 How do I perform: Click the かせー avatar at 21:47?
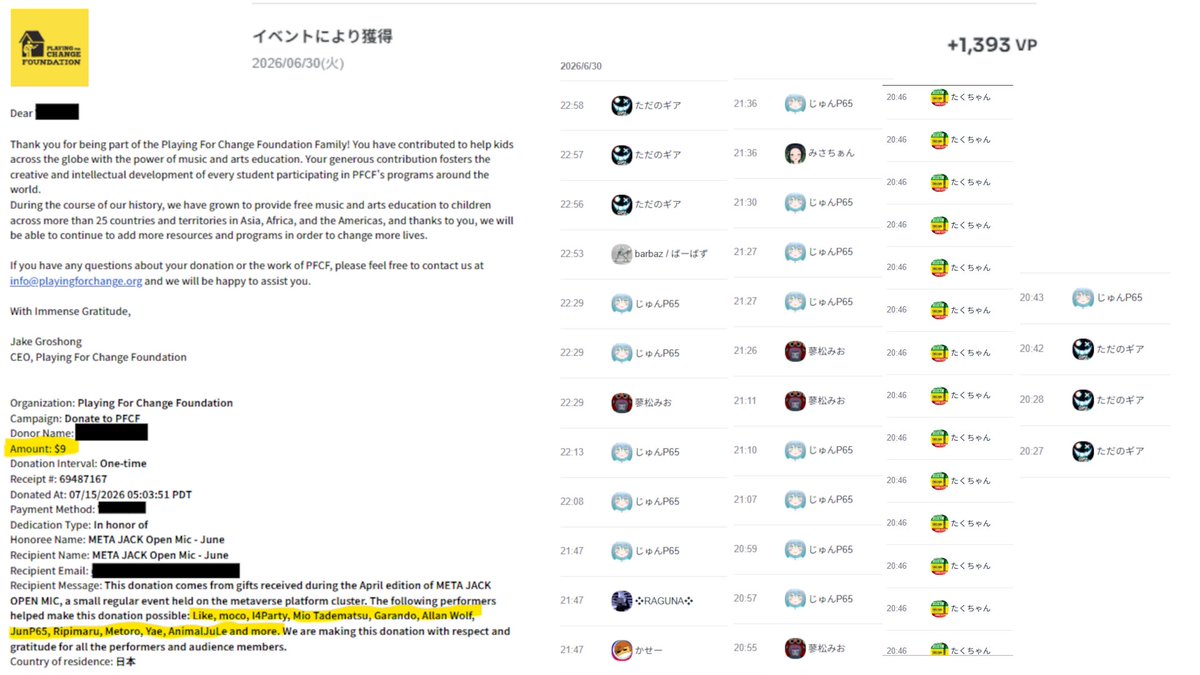621,650
